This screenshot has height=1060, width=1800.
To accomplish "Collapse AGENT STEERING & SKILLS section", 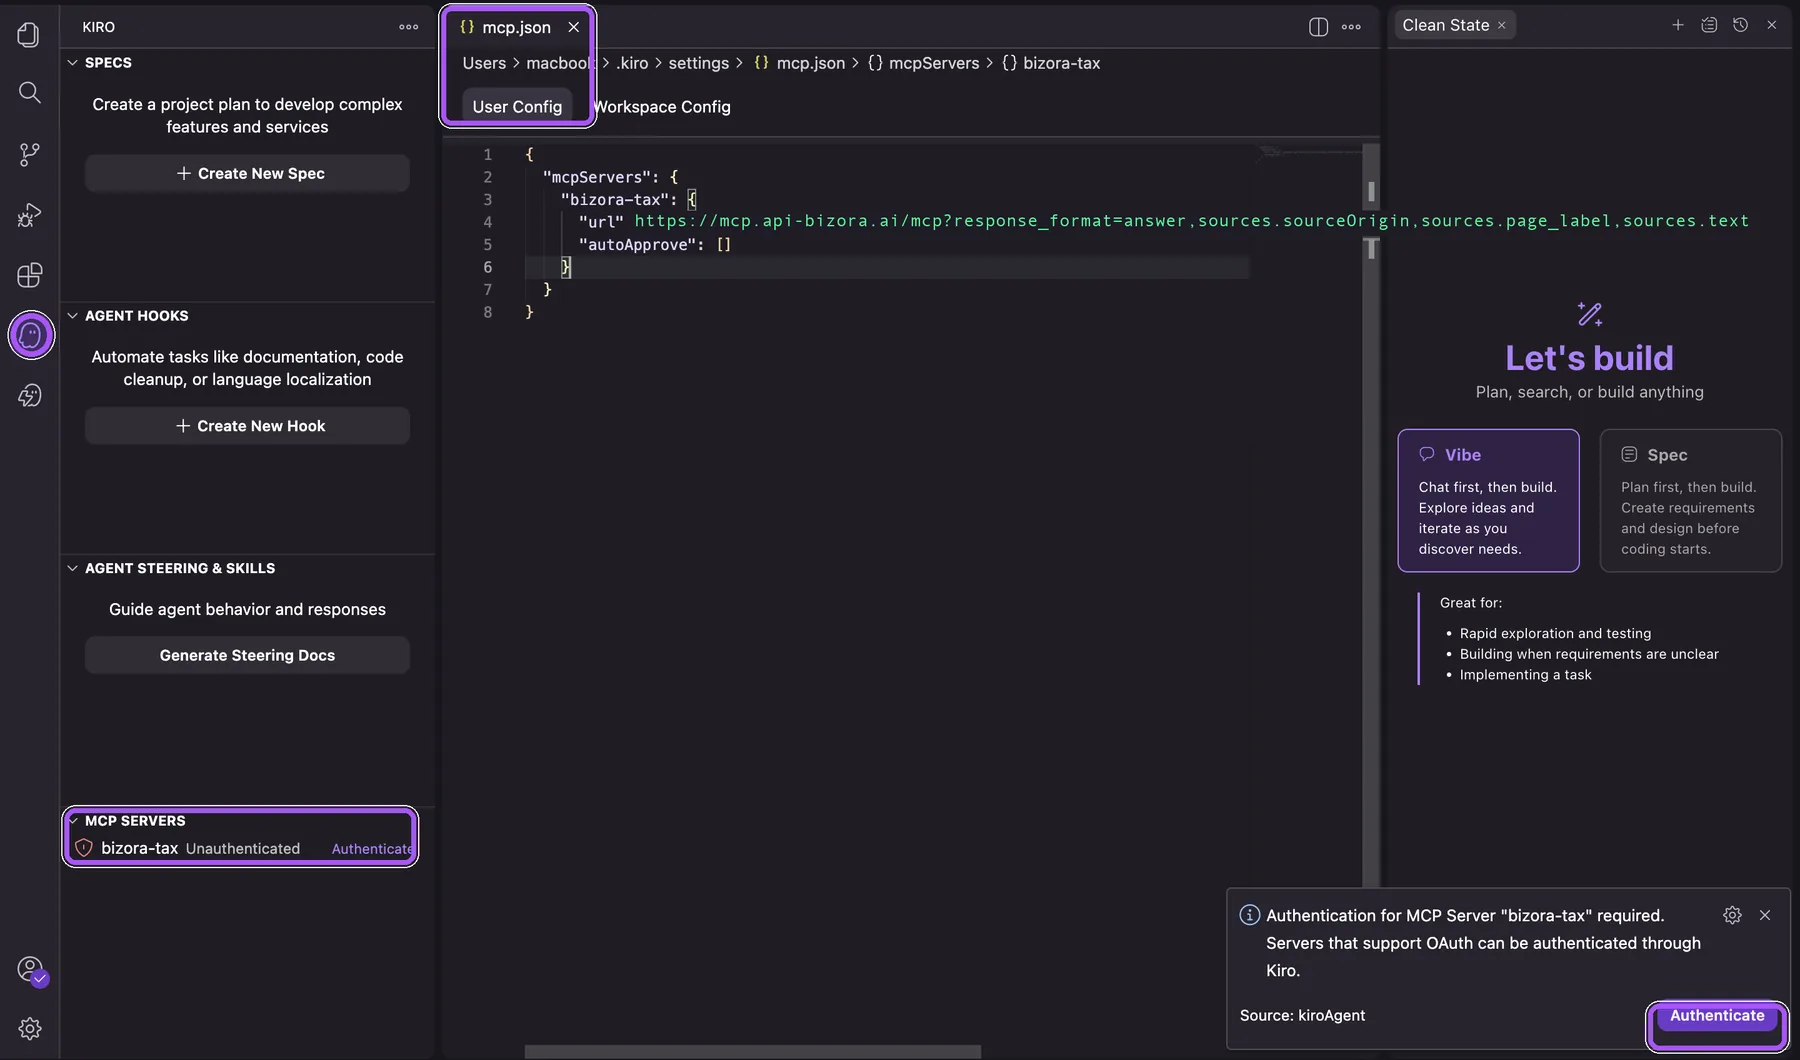I will click(72, 568).
